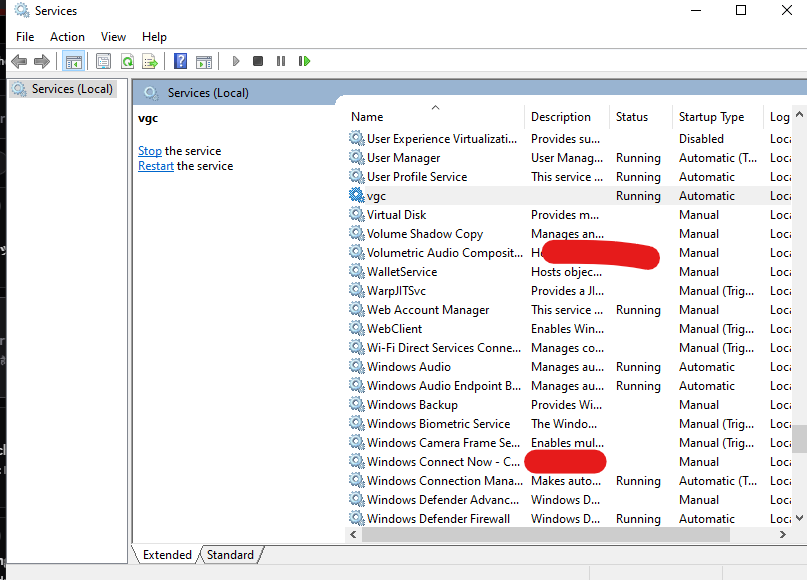Image resolution: width=807 pixels, height=580 pixels.
Task: Select Windows Camera Frame Server row
Action: tap(570, 443)
